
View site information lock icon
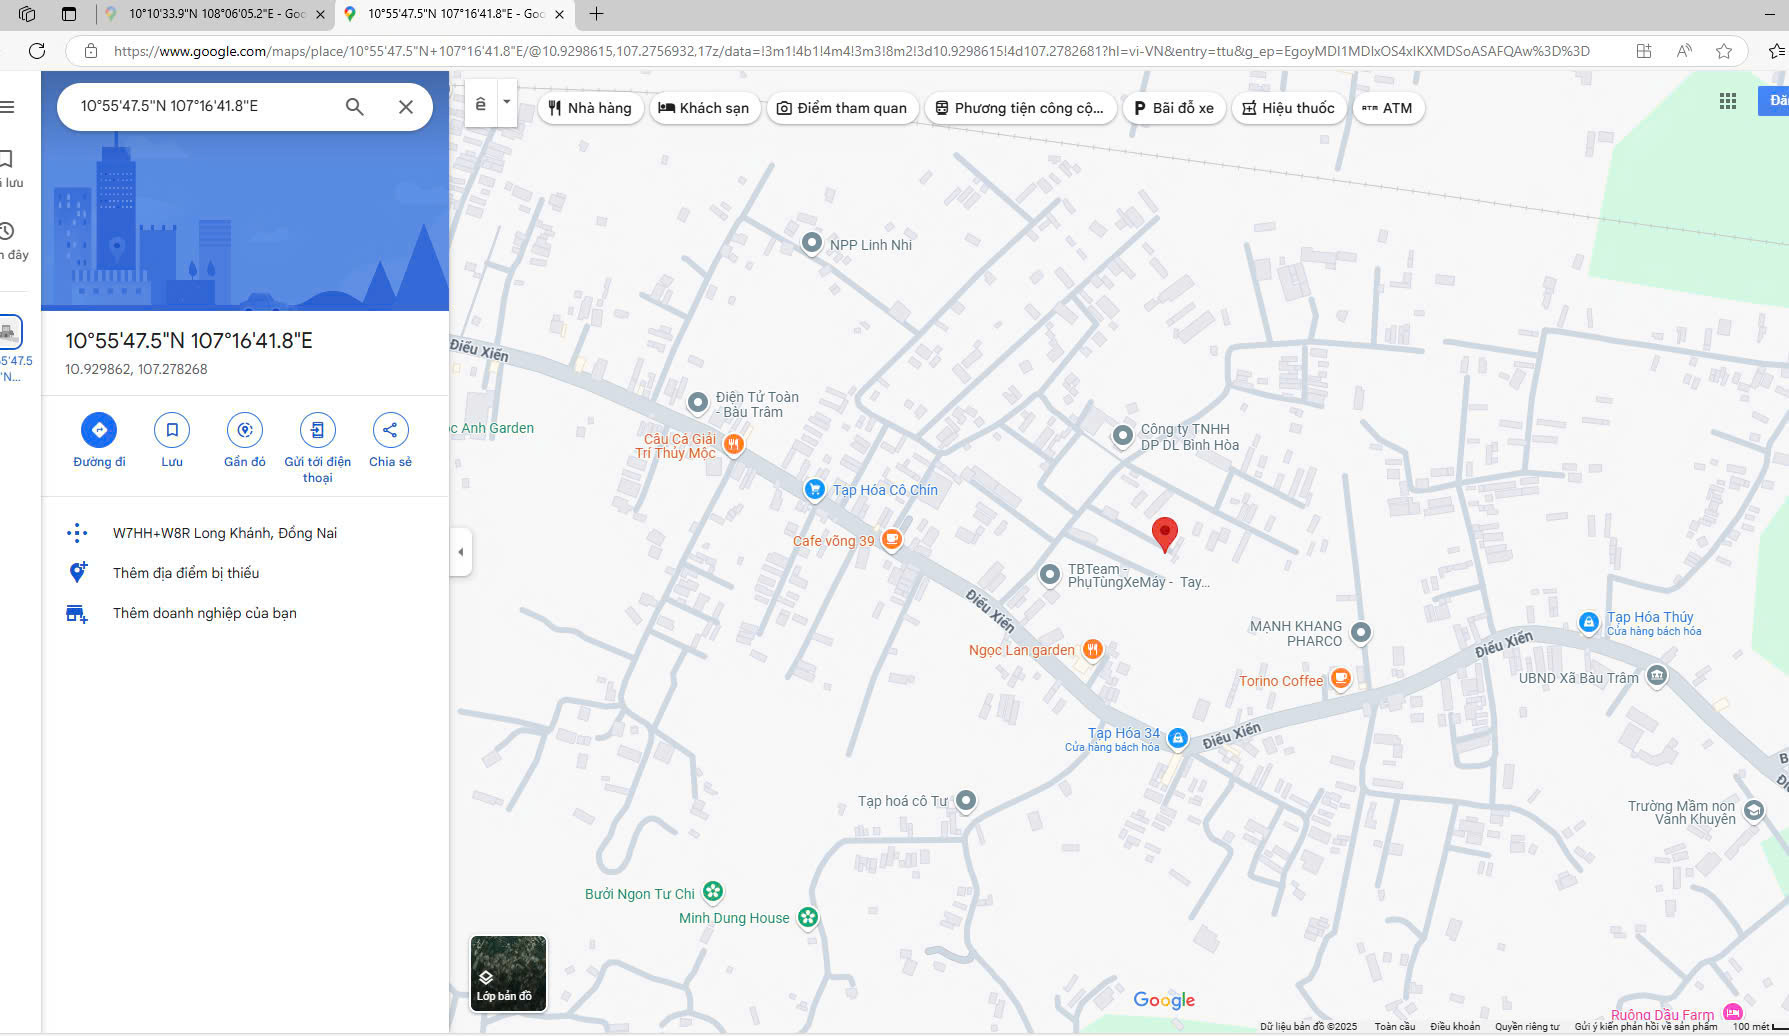point(91,51)
